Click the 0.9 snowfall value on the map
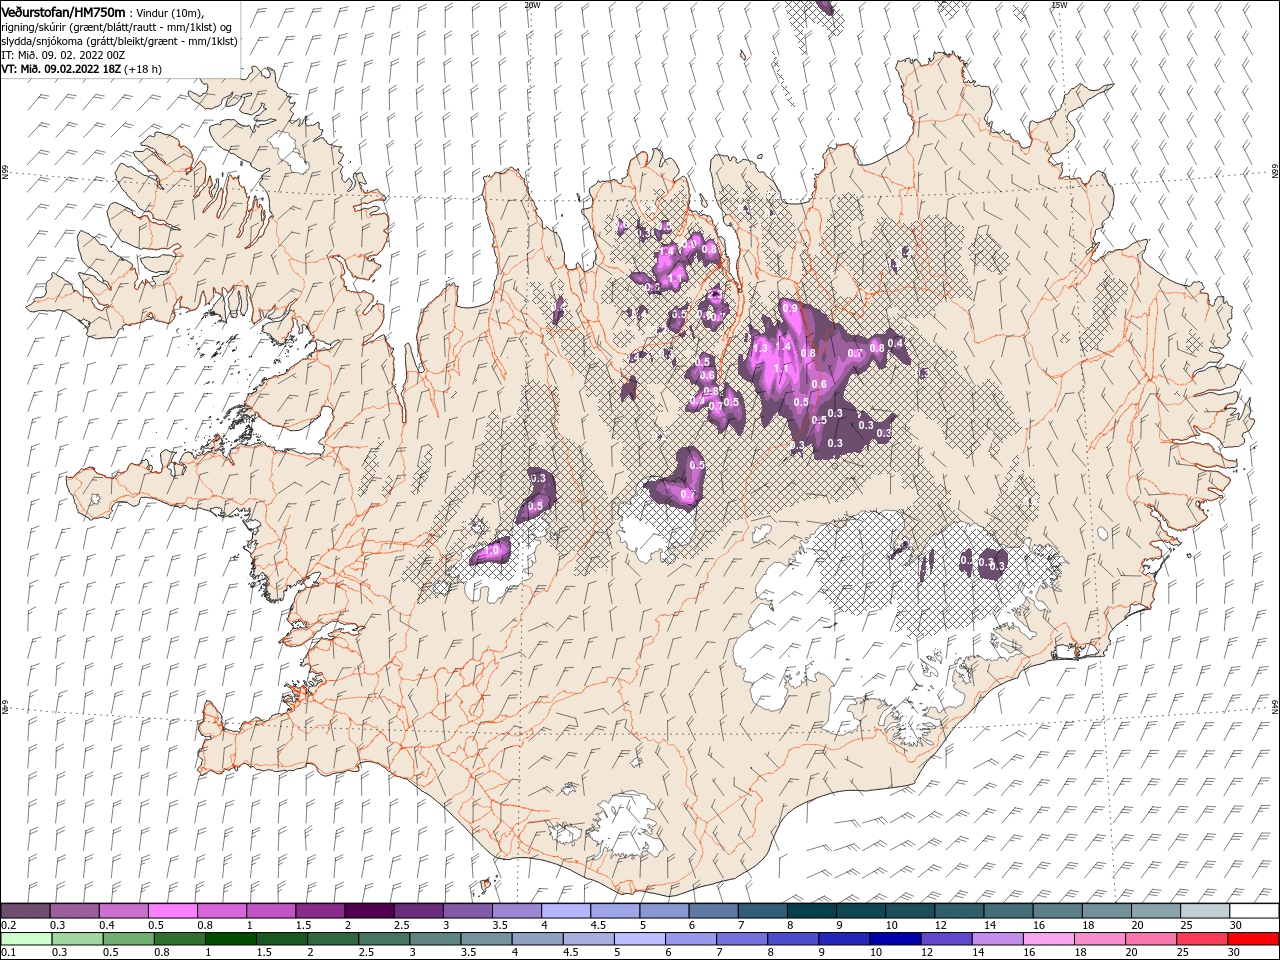 coord(790,308)
